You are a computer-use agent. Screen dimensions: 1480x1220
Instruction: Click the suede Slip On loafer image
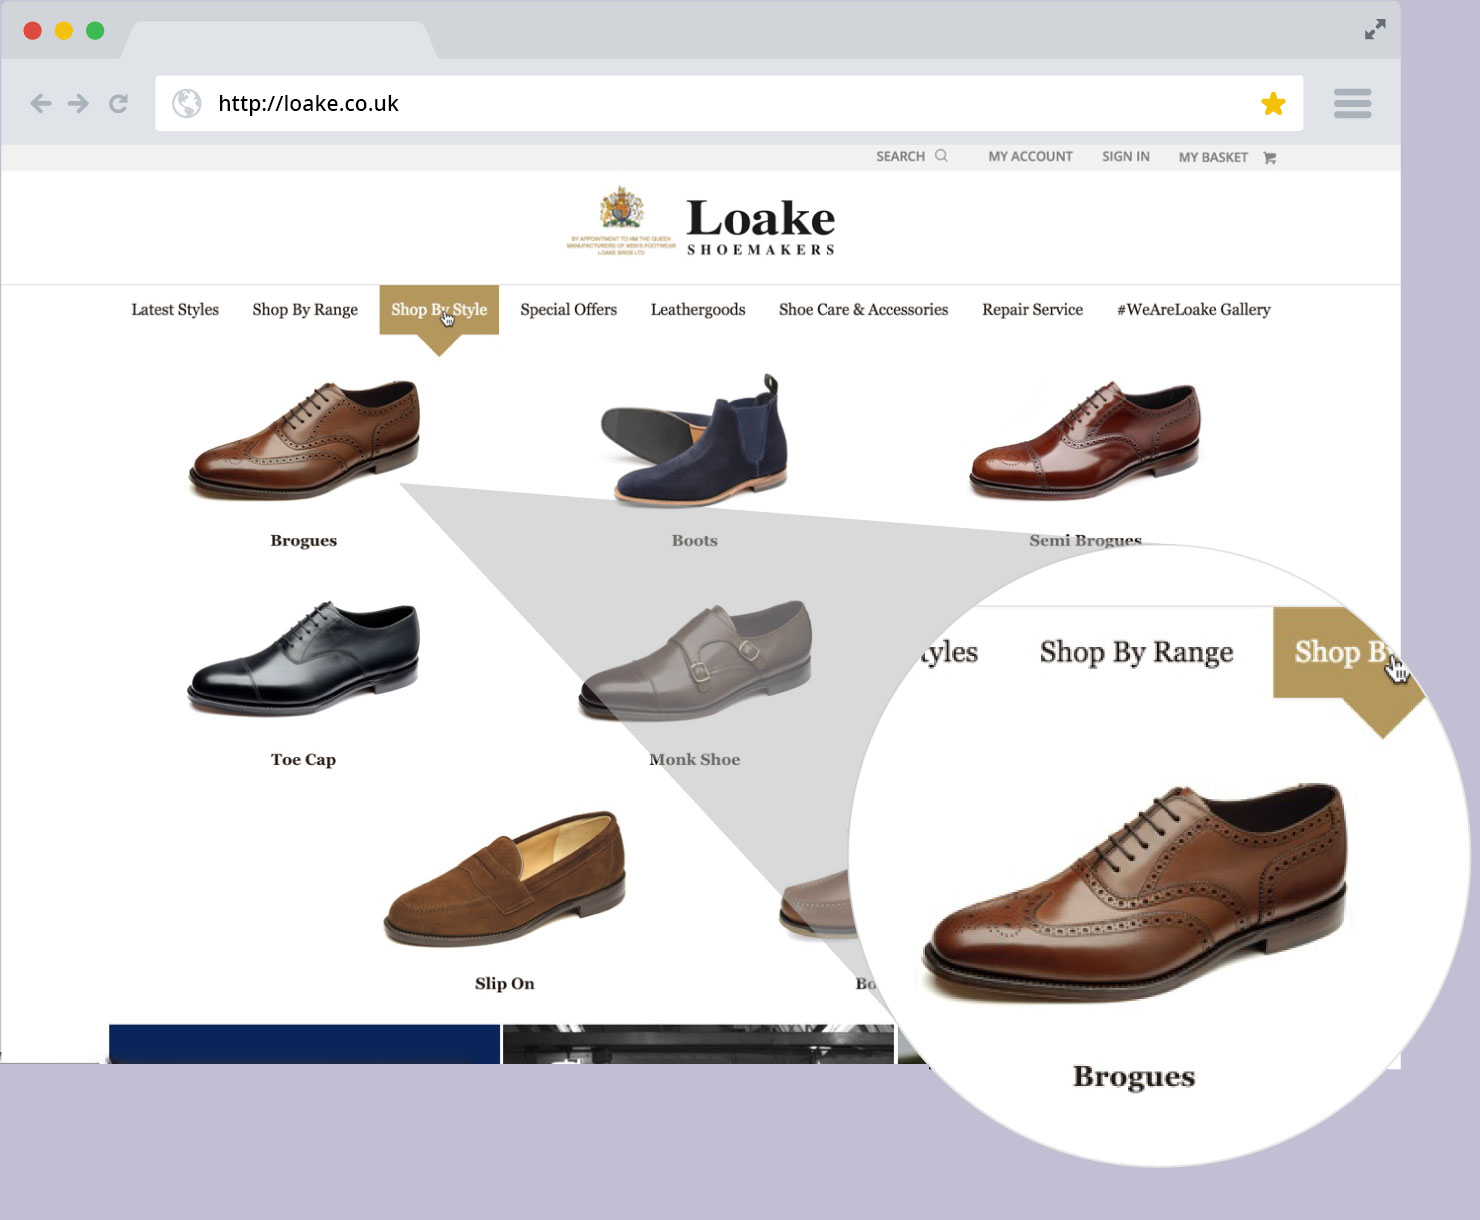click(505, 878)
